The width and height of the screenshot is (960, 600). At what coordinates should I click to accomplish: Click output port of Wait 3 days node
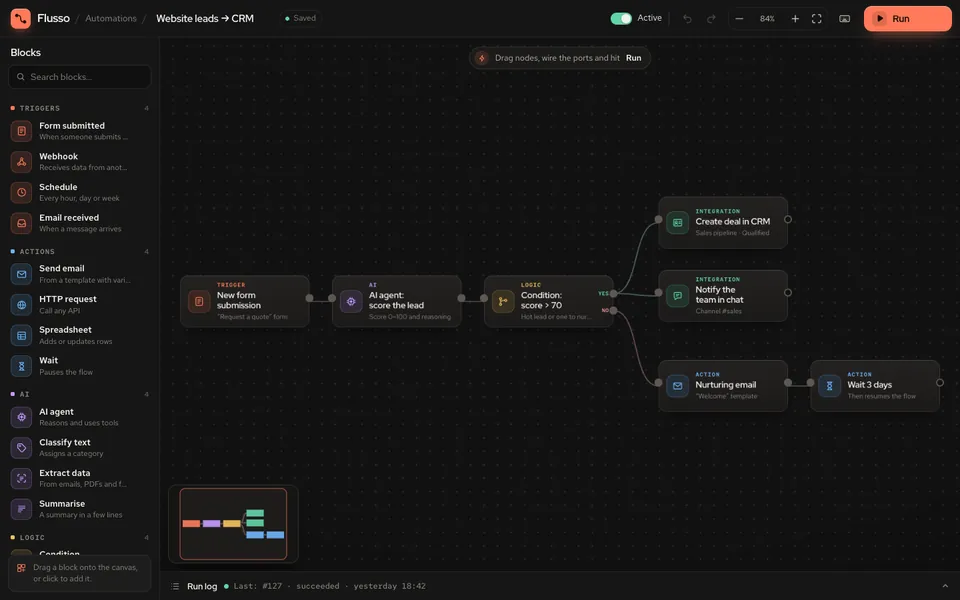pyautogui.click(x=940, y=383)
